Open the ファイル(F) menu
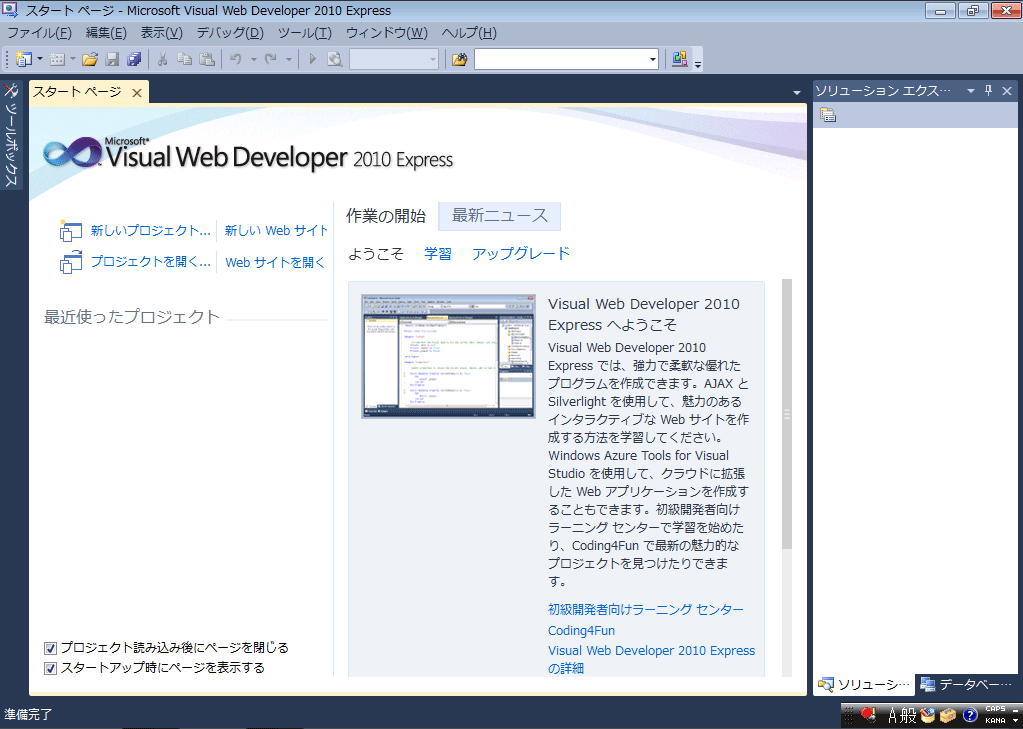Screen dimensions: 1023x729 coord(40,33)
